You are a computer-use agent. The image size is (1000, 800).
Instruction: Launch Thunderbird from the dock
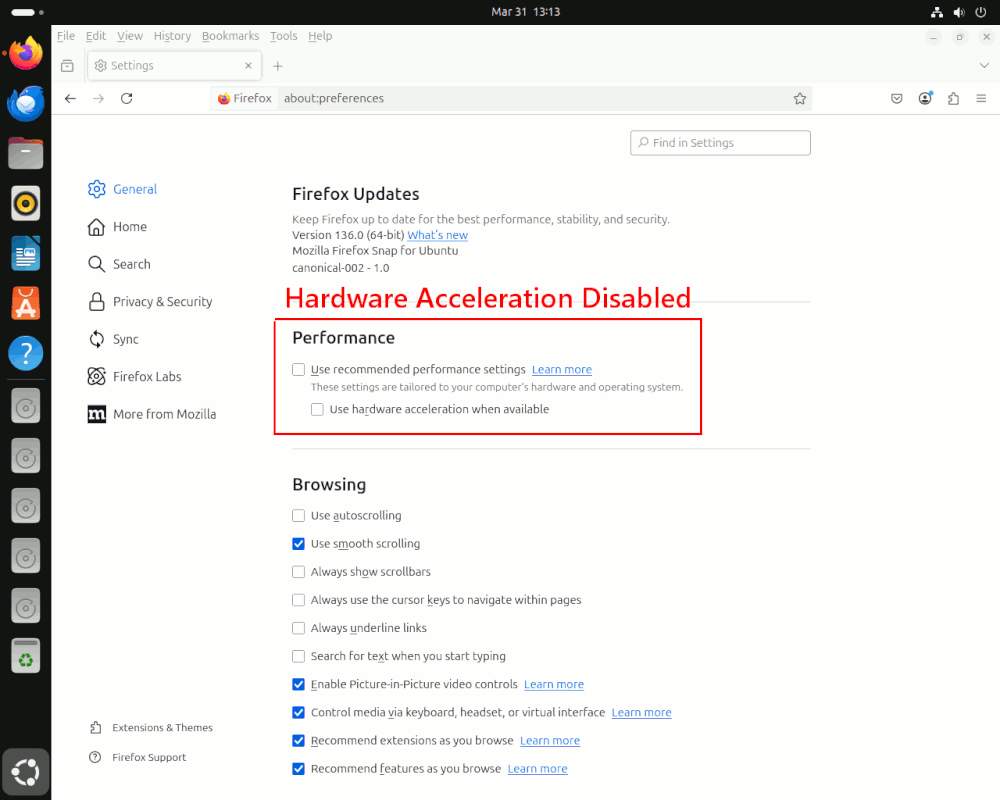click(26, 103)
